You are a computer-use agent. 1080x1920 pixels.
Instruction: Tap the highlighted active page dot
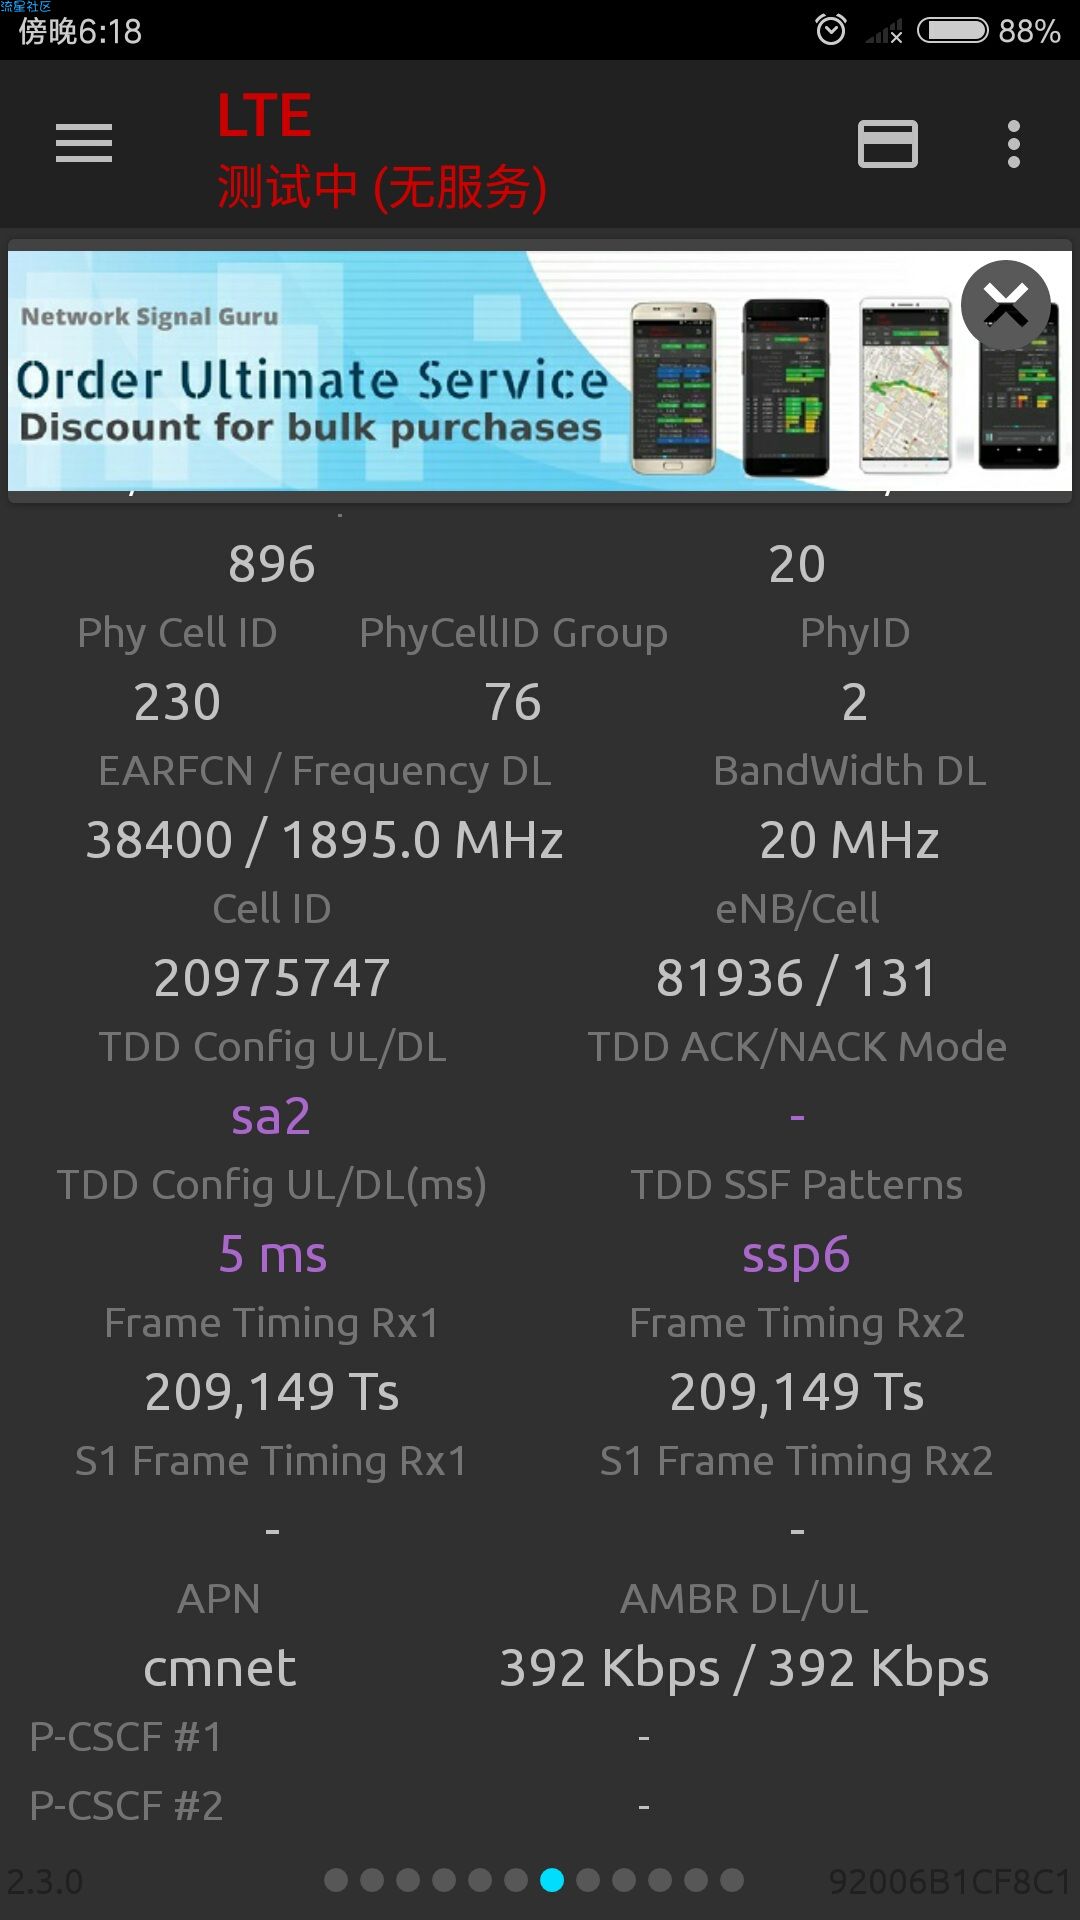coord(552,1880)
